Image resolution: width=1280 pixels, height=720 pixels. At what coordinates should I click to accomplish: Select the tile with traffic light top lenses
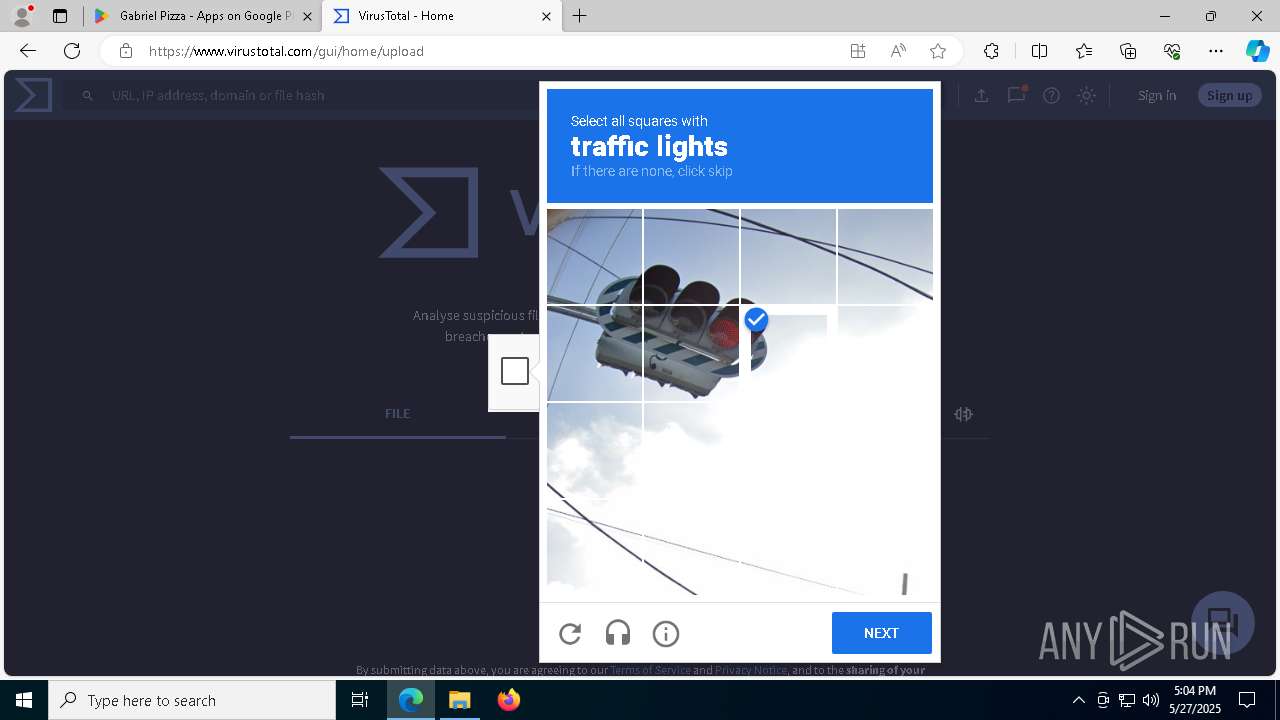pyautogui.click(x=691, y=256)
